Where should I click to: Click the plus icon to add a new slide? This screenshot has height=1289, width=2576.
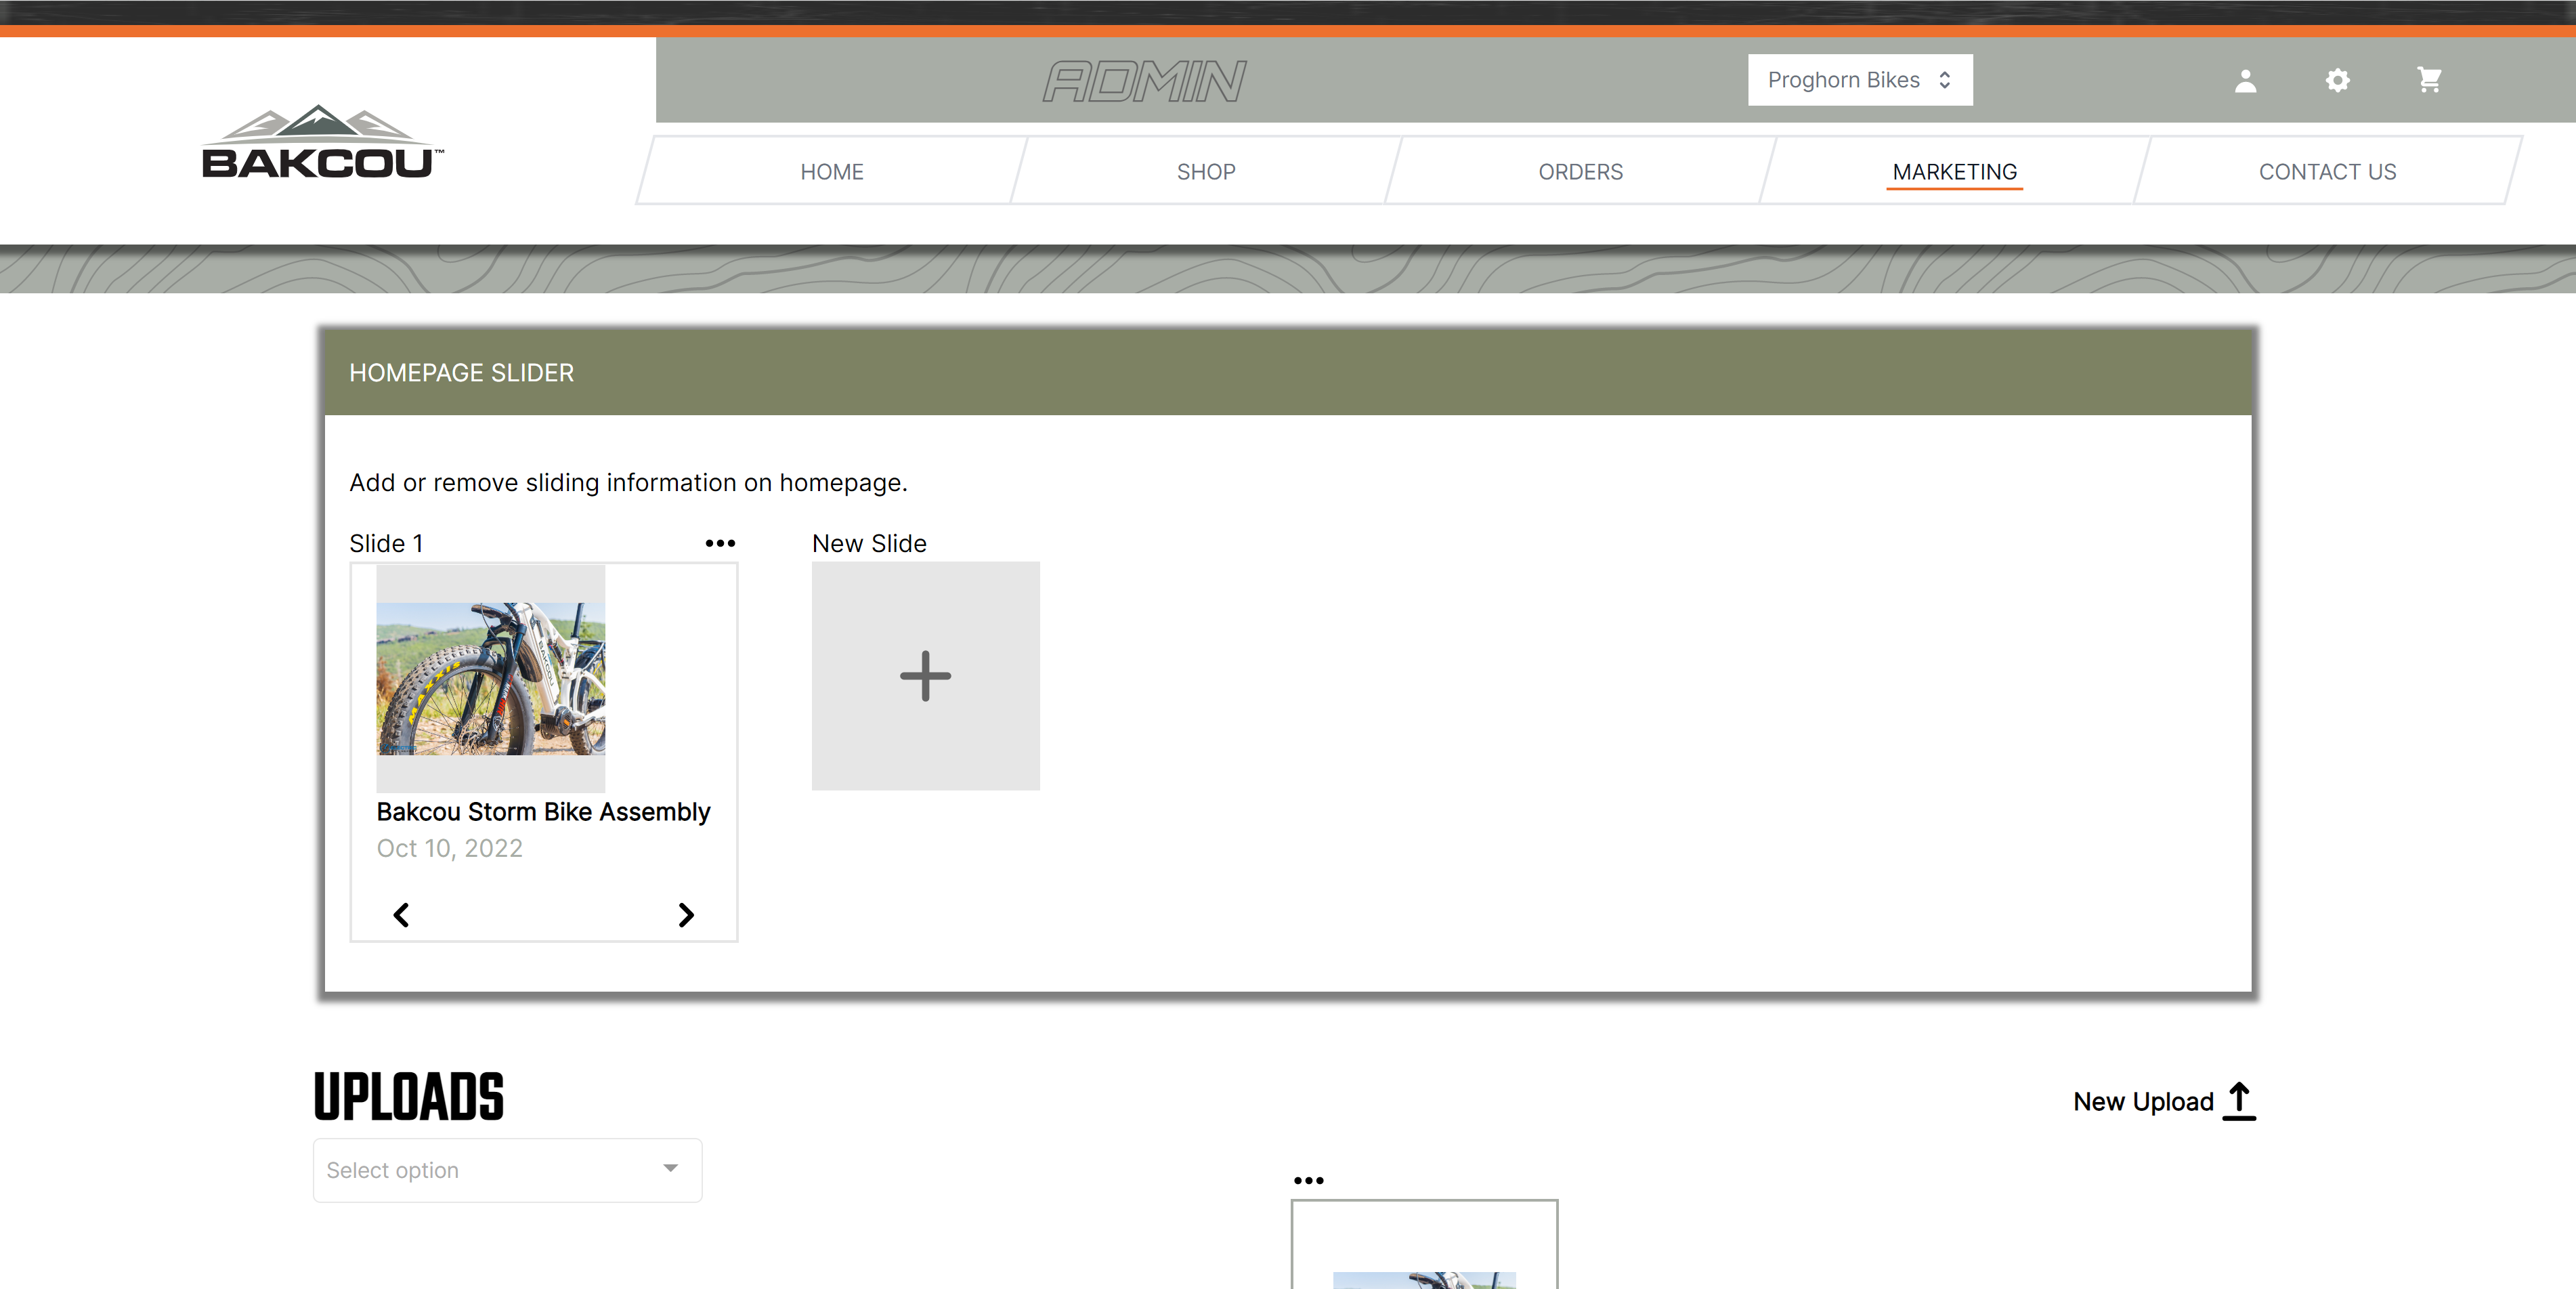(x=925, y=676)
